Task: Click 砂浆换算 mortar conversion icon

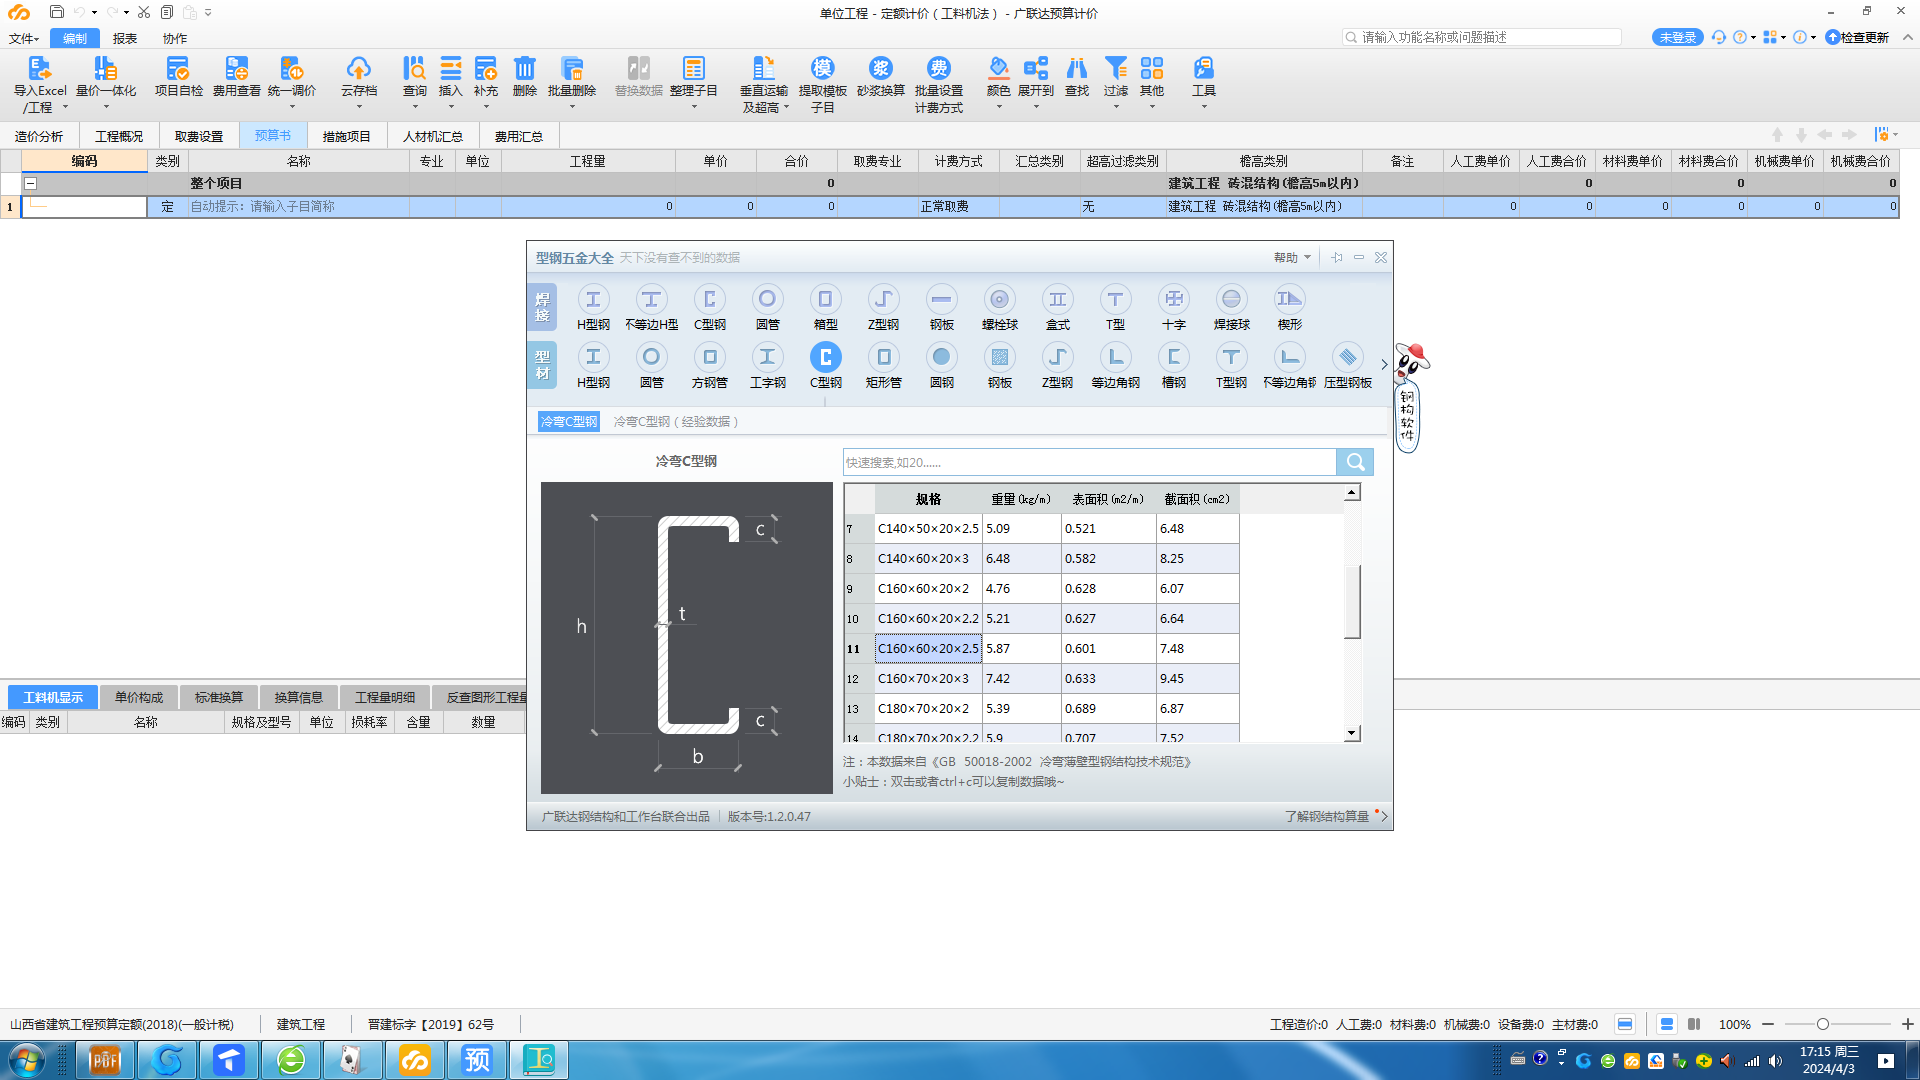Action: (880, 68)
